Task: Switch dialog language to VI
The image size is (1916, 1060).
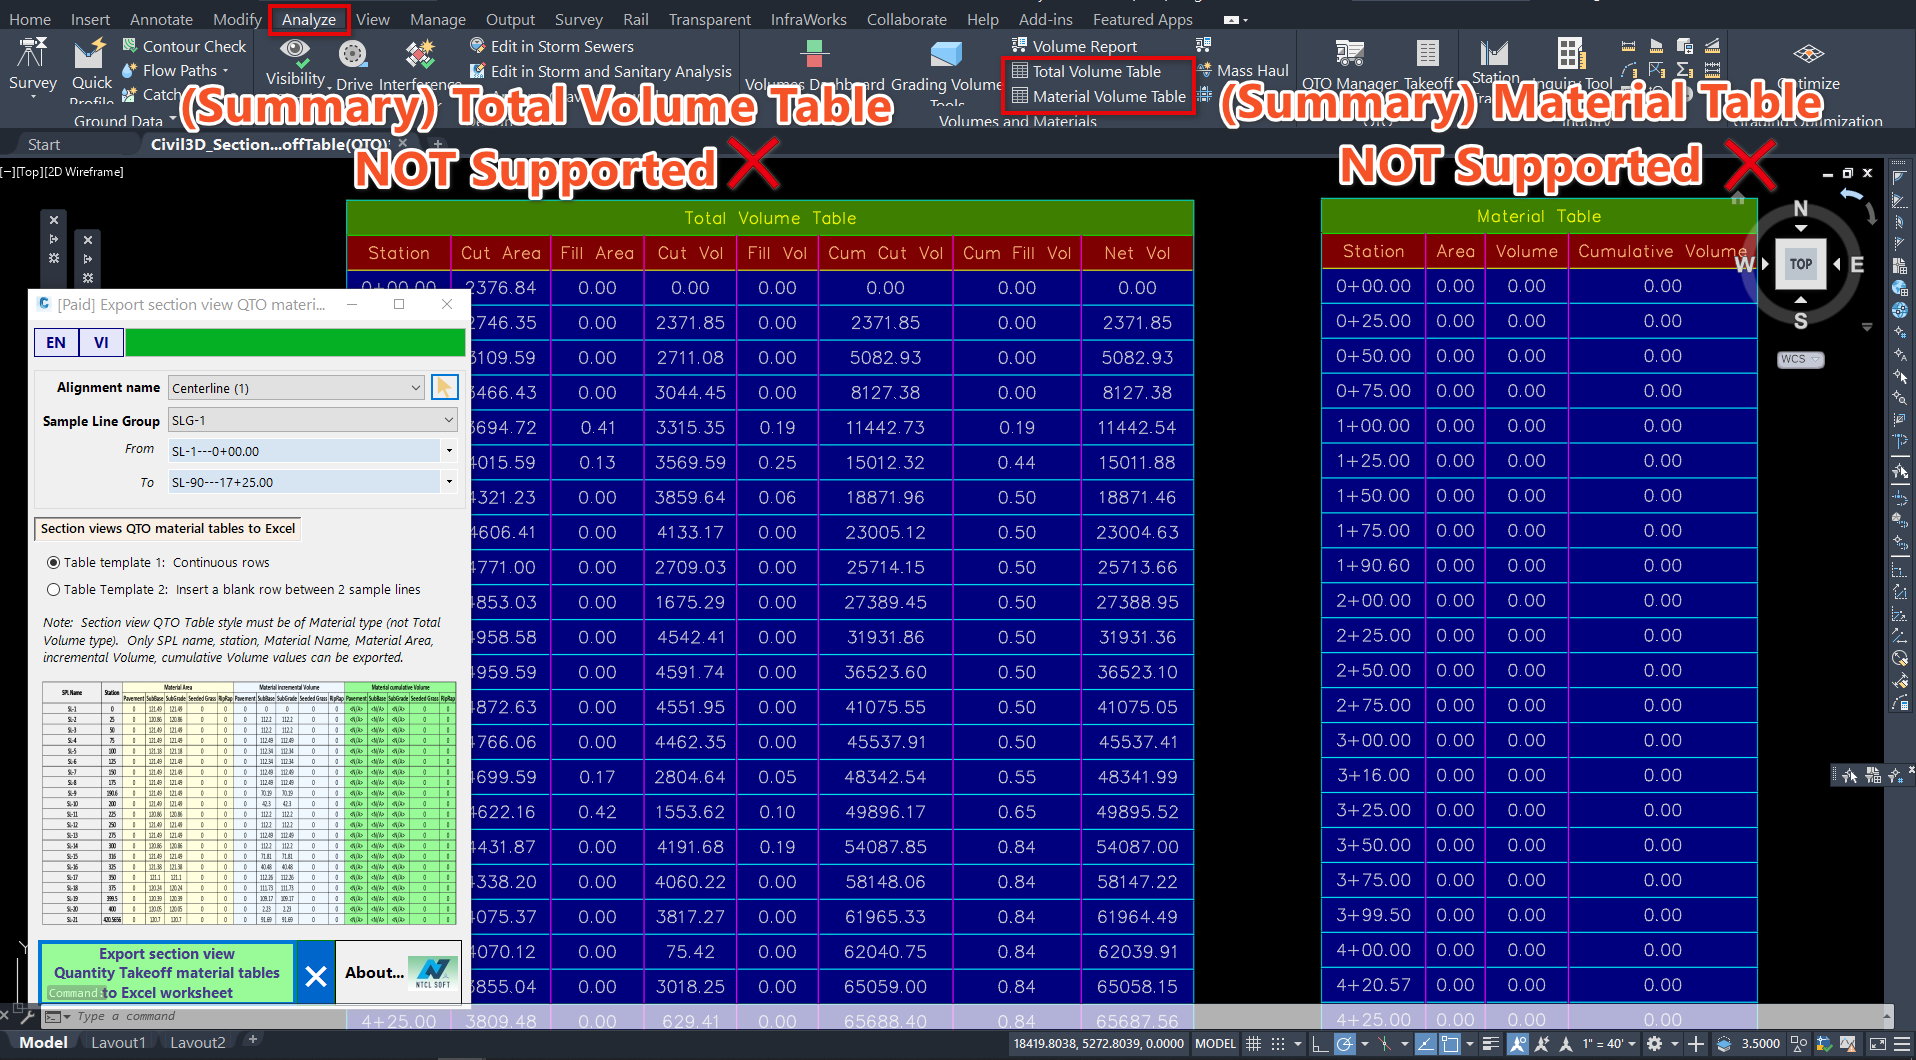Action: 101,342
